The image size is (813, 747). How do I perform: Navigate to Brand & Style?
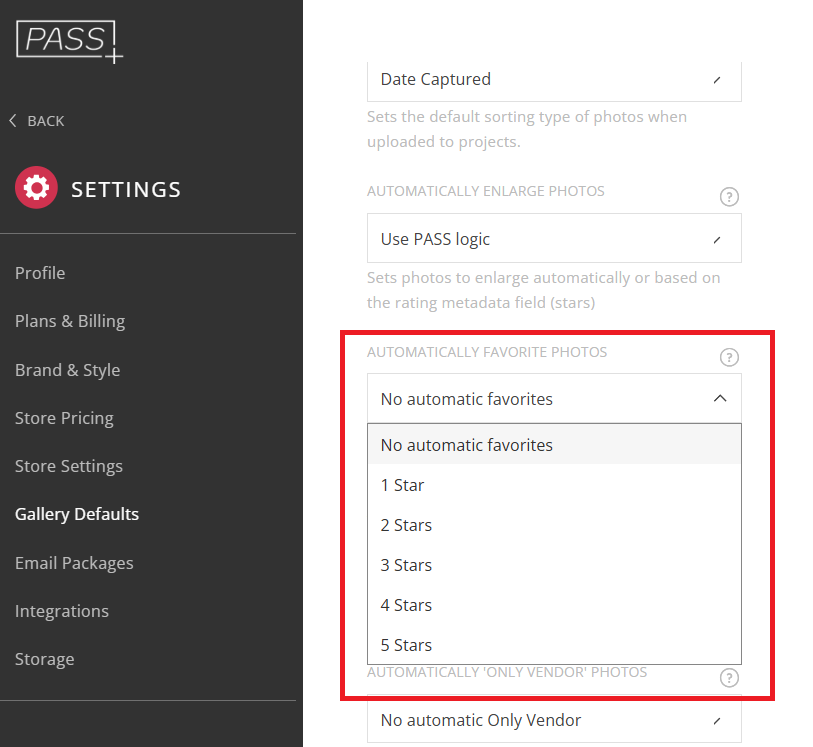pos(67,370)
